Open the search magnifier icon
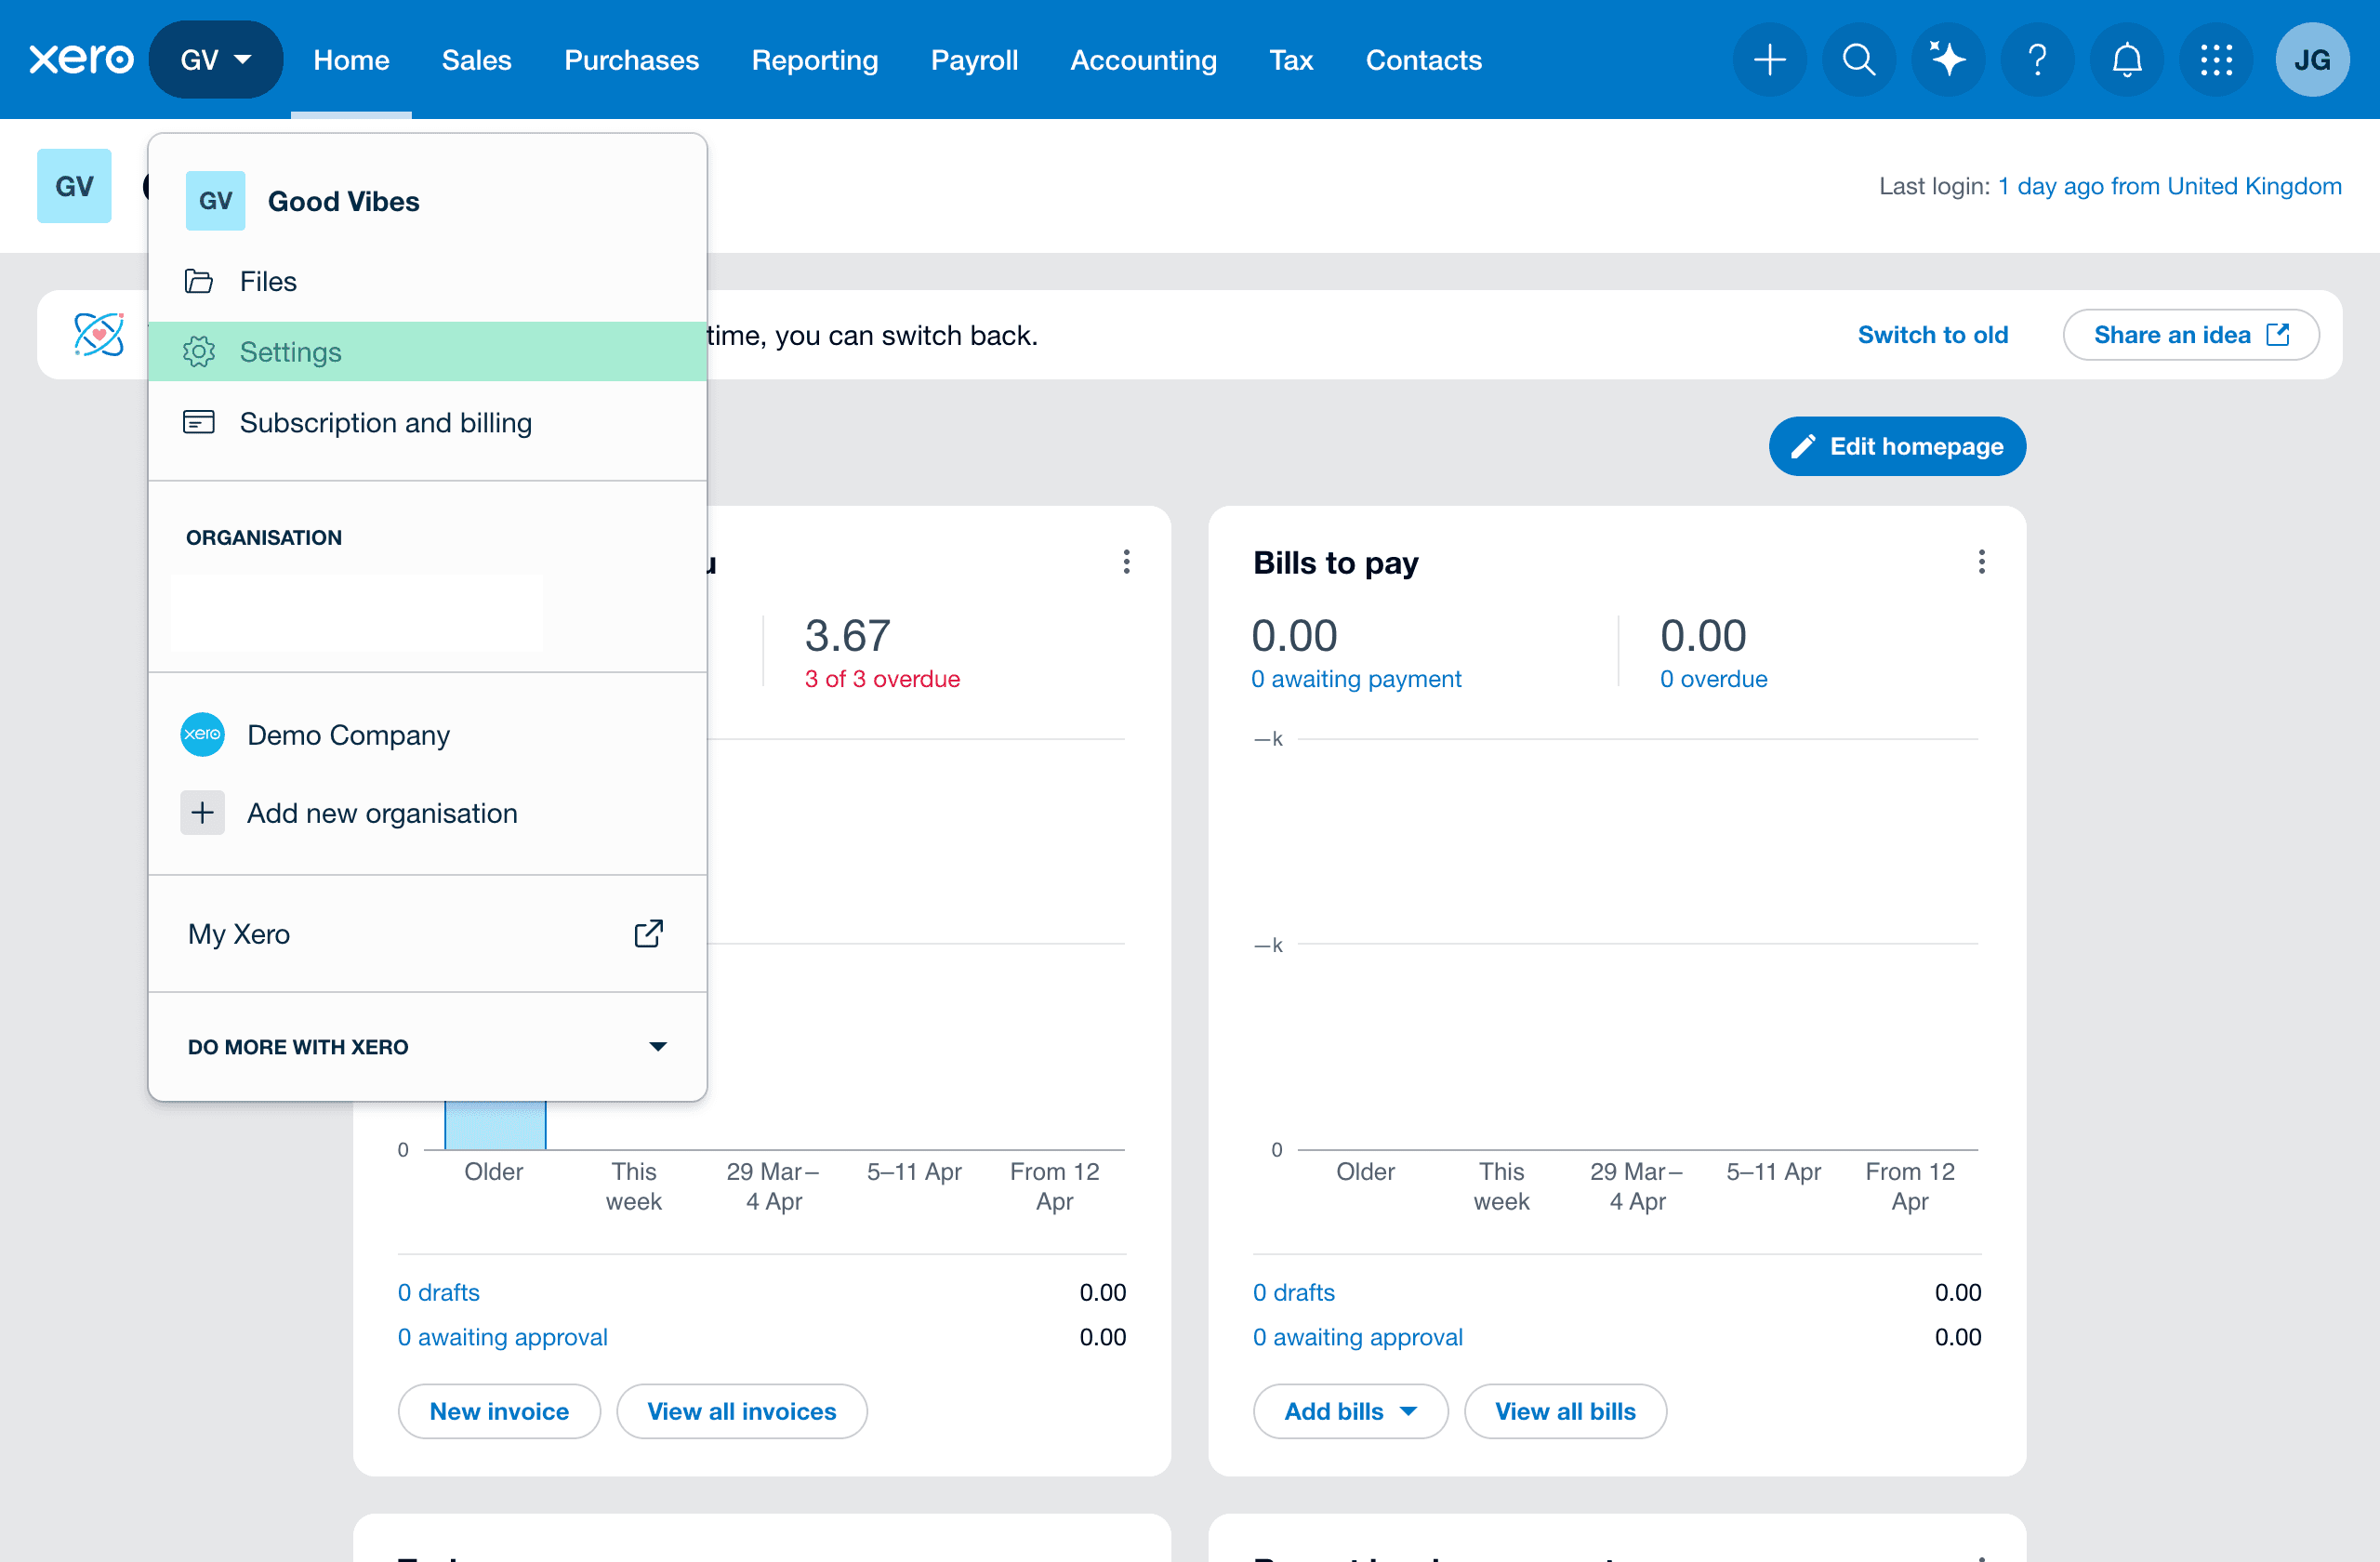 1858,60
